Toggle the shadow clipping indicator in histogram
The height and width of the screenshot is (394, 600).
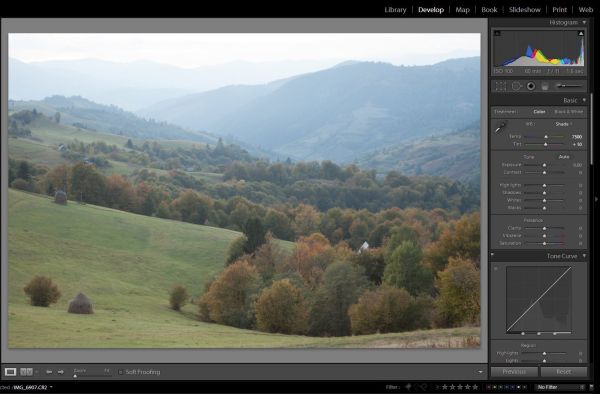point(497,34)
